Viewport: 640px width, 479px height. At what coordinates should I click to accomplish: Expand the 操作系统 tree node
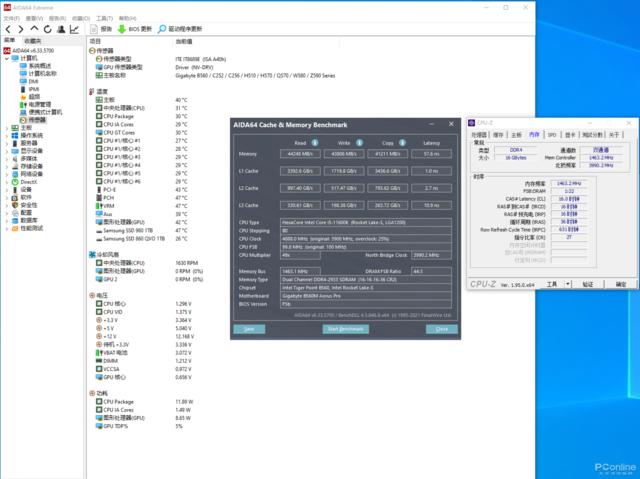click(7, 135)
